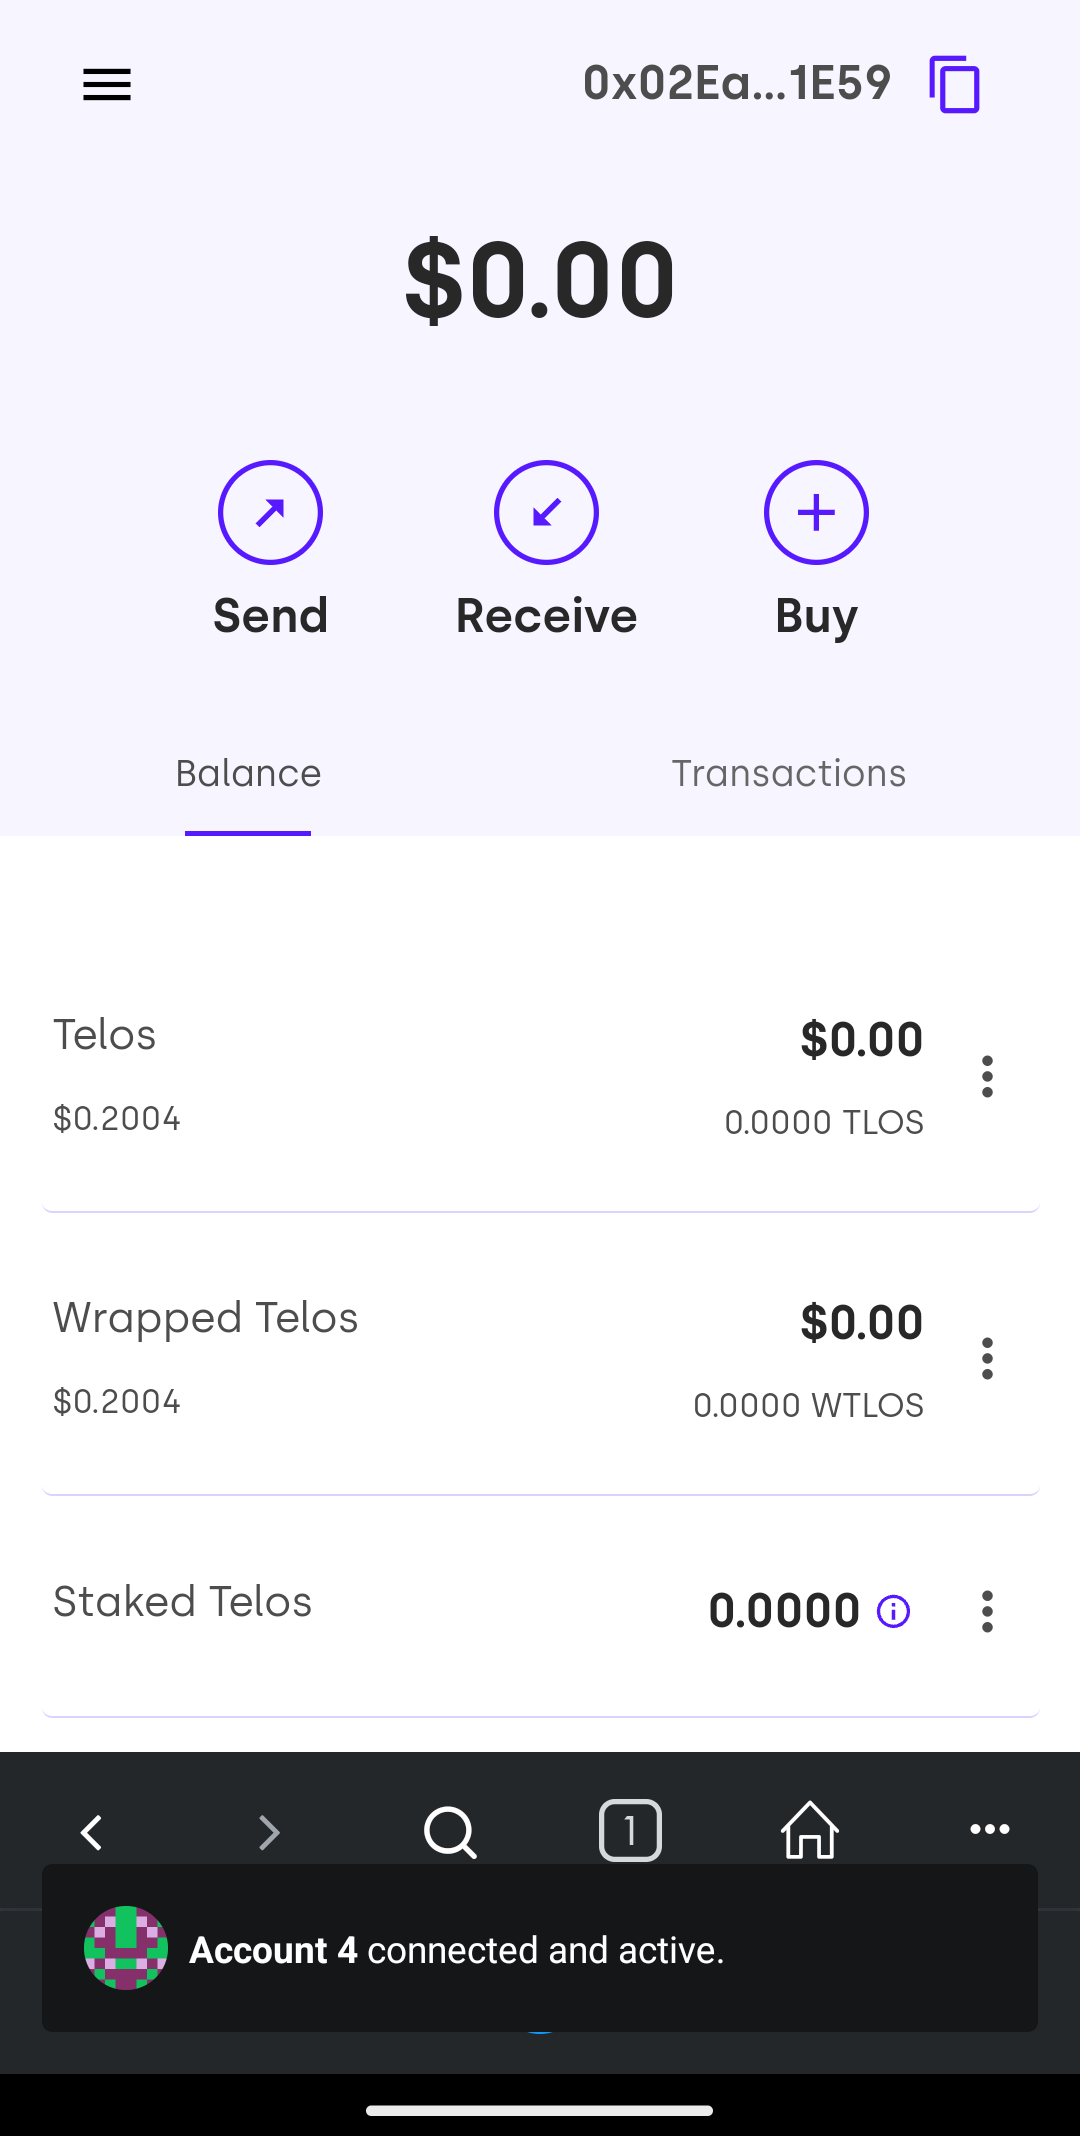Open Wrapped Telos options menu

pyautogui.click(x=987, y=1359)
